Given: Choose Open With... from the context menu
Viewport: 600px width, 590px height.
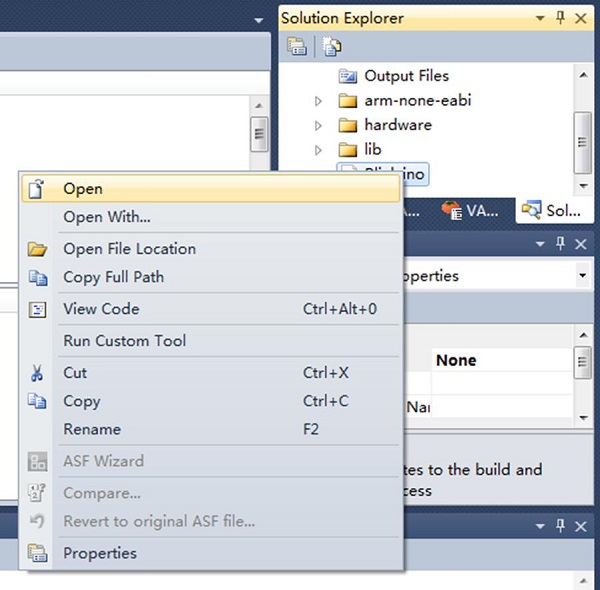Looking at the screenshot, I should (x=107, y=217).
